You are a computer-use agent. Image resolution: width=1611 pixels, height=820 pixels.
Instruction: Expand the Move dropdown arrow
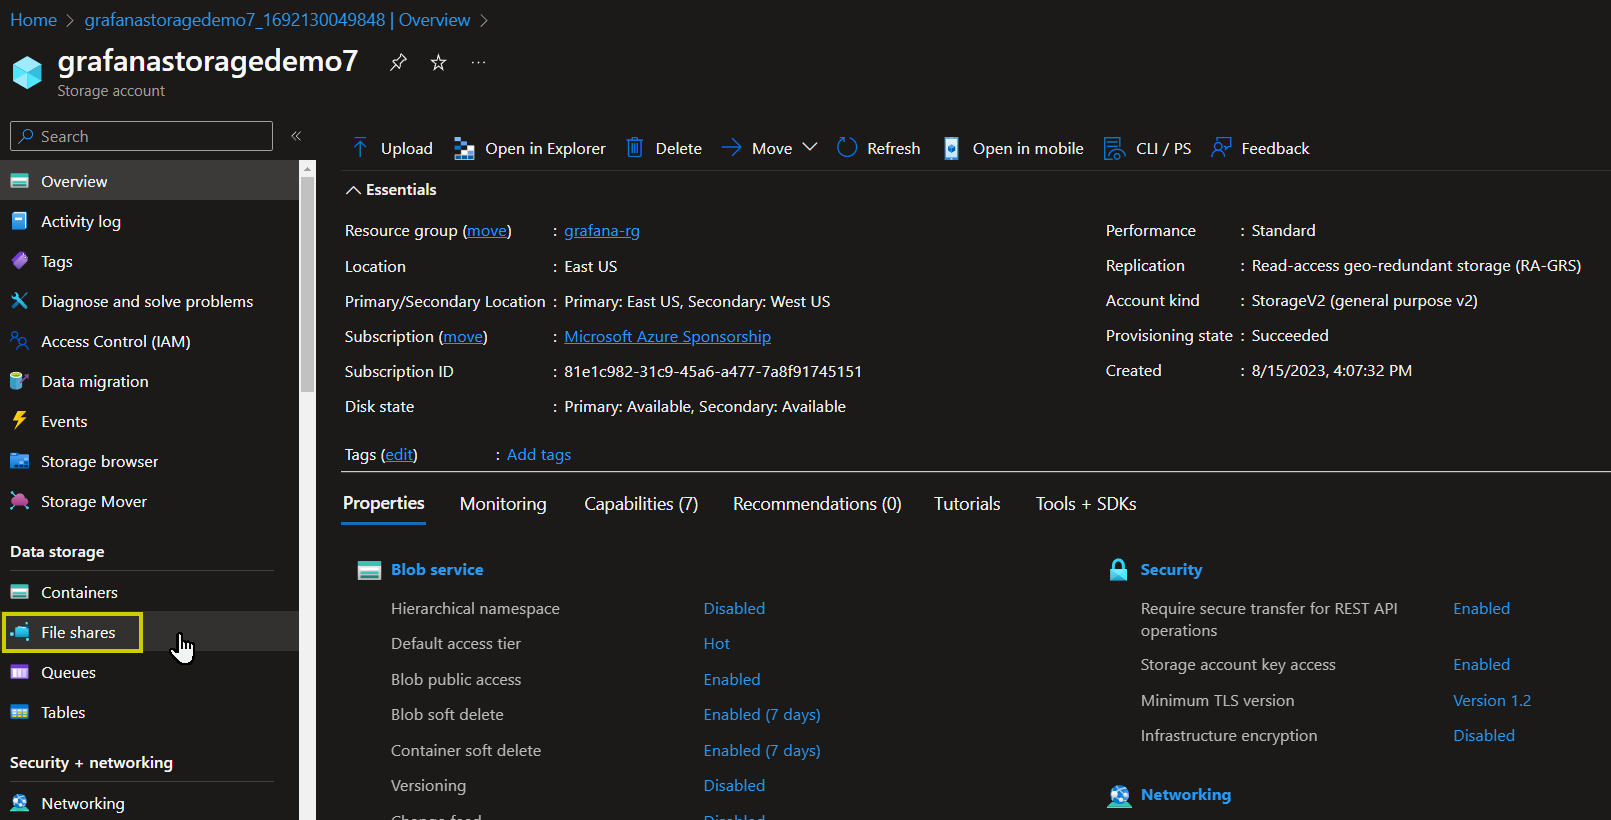(810, 147)
